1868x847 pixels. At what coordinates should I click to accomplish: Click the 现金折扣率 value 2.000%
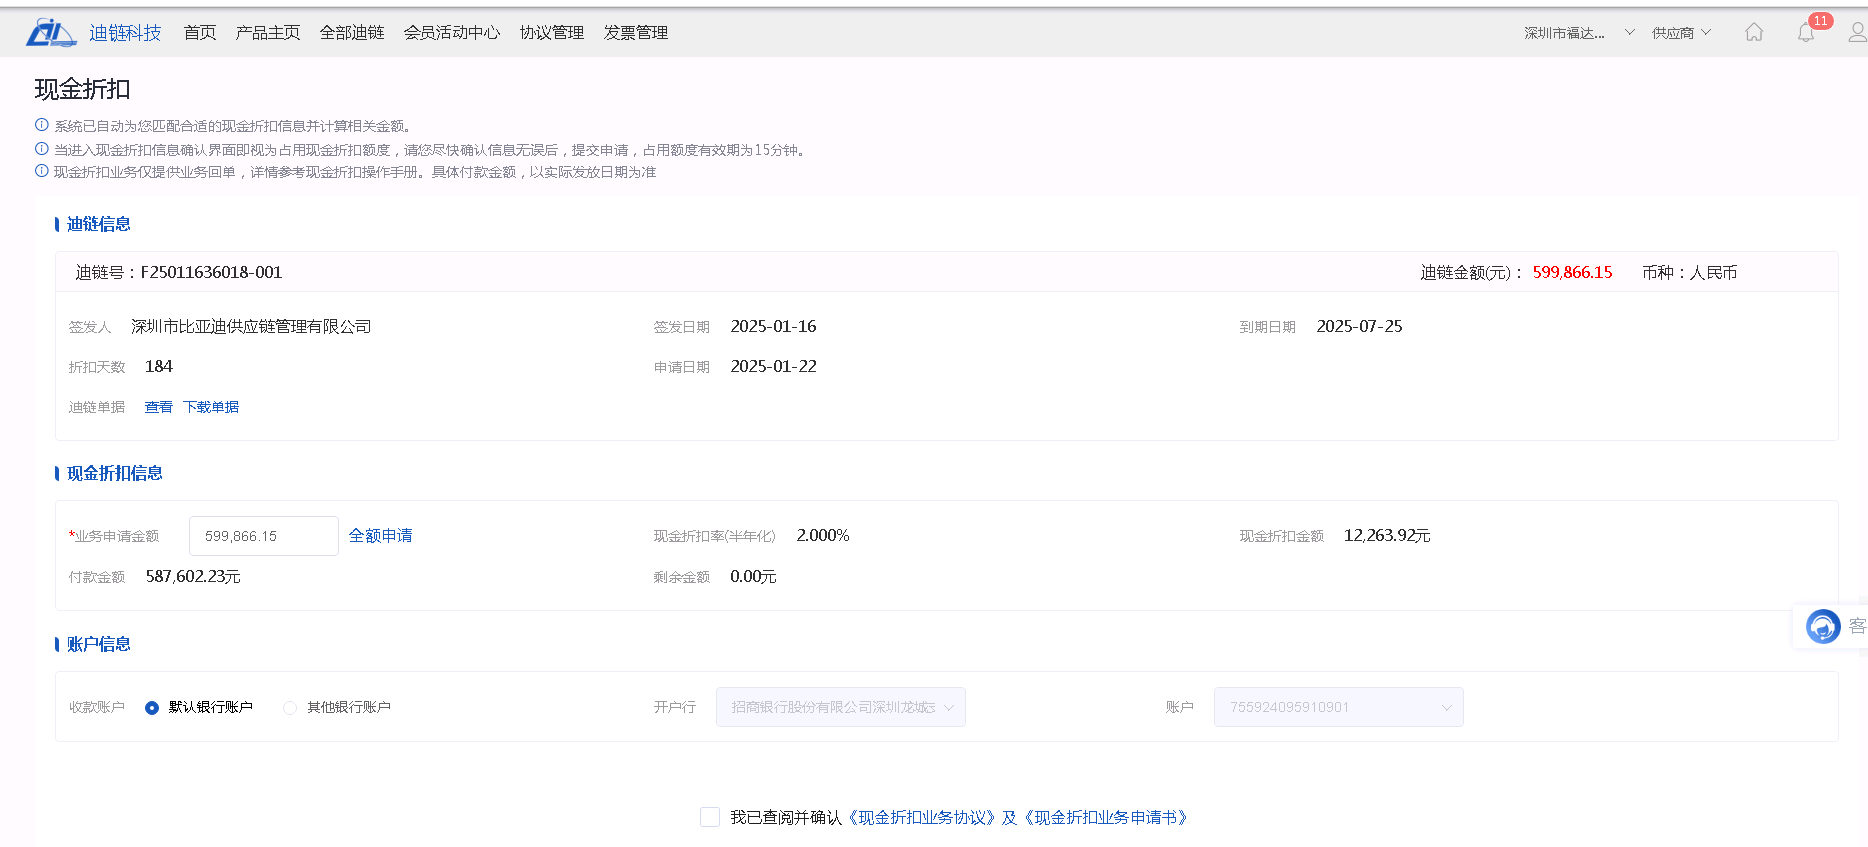823,536
